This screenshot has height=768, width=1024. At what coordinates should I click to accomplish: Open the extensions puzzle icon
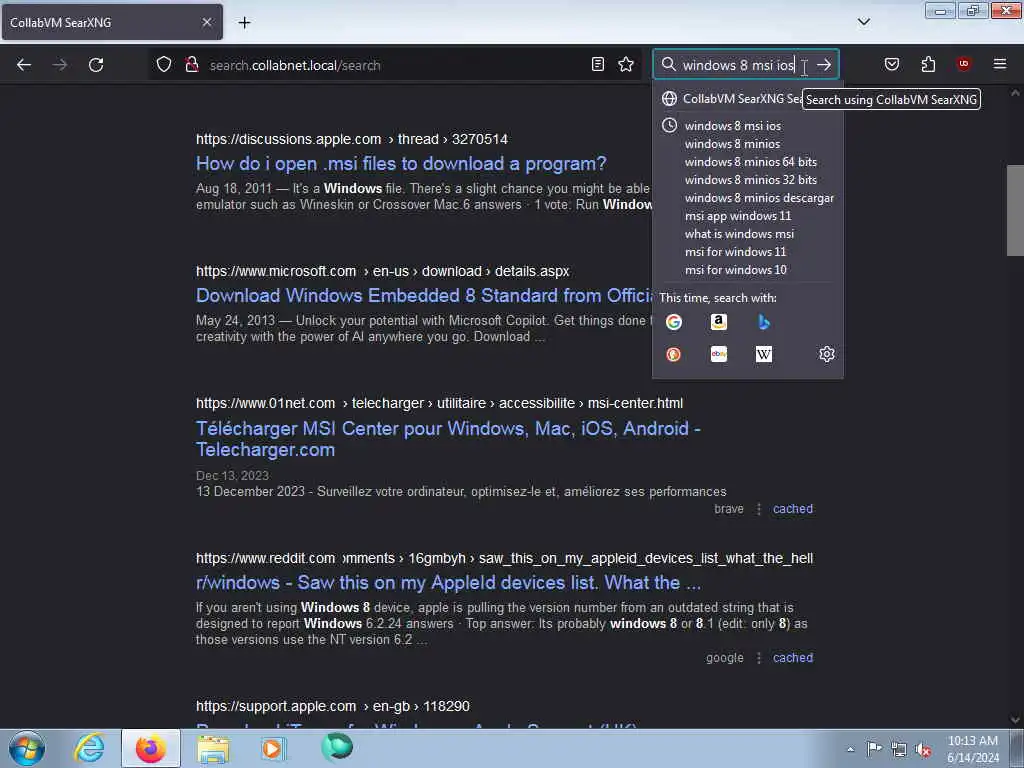click(928, 64)
